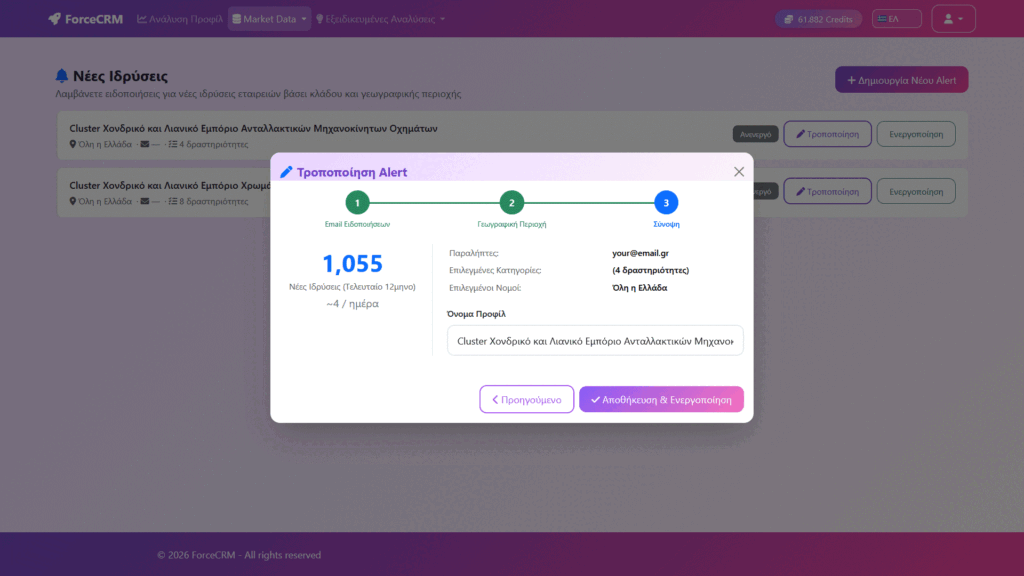
Task: Click Ενεργοποίηση for the first alert
Action: point(915,134)
